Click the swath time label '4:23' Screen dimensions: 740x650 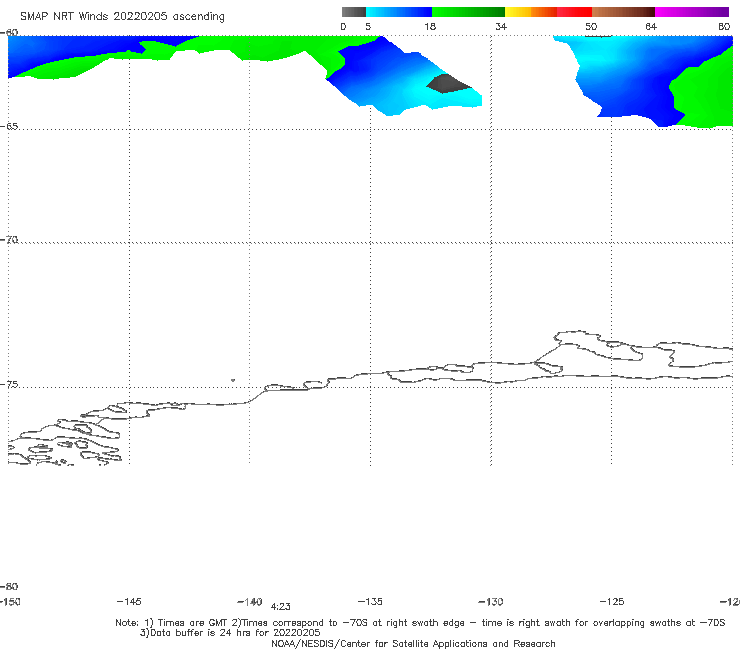281,607
